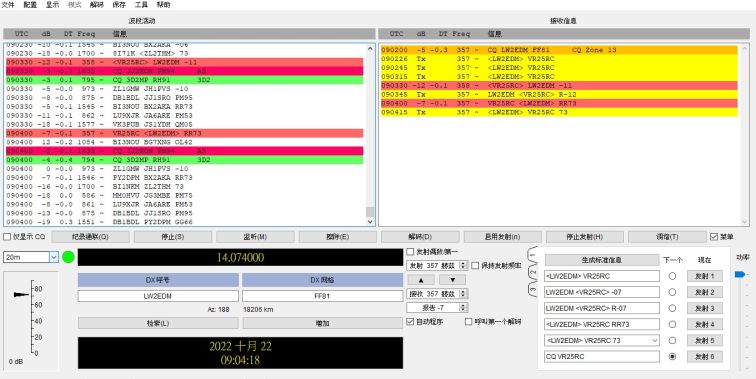Viewport: 756px width, 379px height.
Task: Click the 090415 Tx <LW2EDM> VR25RC 73 row
Action: pyautogui.click(x=559, y=112)
